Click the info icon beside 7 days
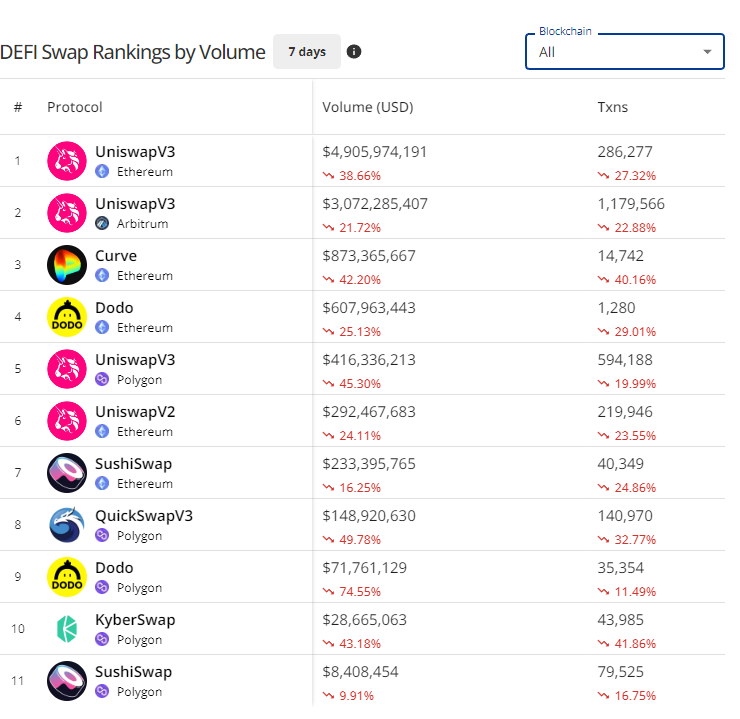This screenshot has width=740, height=719. 354,52
